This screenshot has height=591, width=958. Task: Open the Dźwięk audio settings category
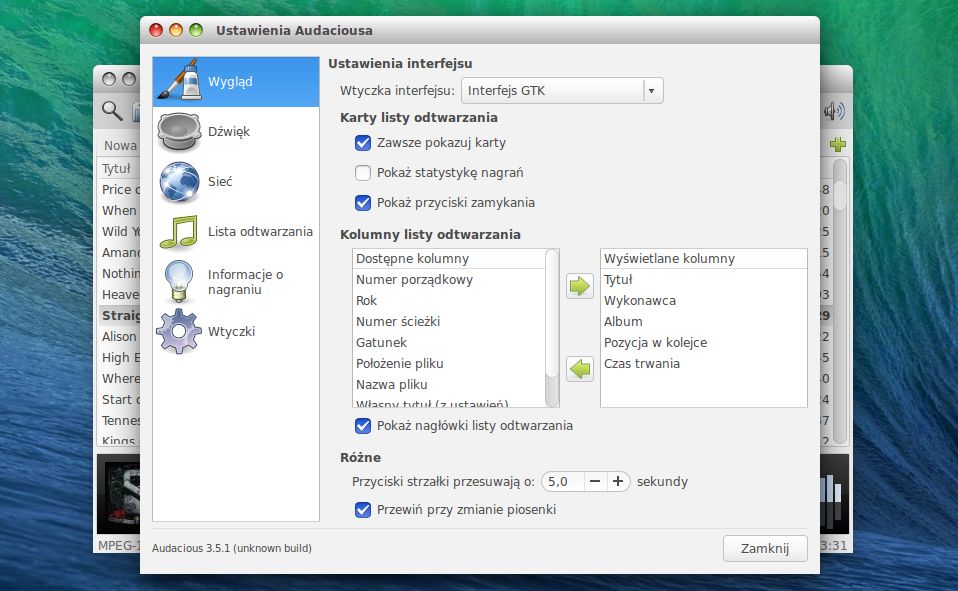pos(236,131)
